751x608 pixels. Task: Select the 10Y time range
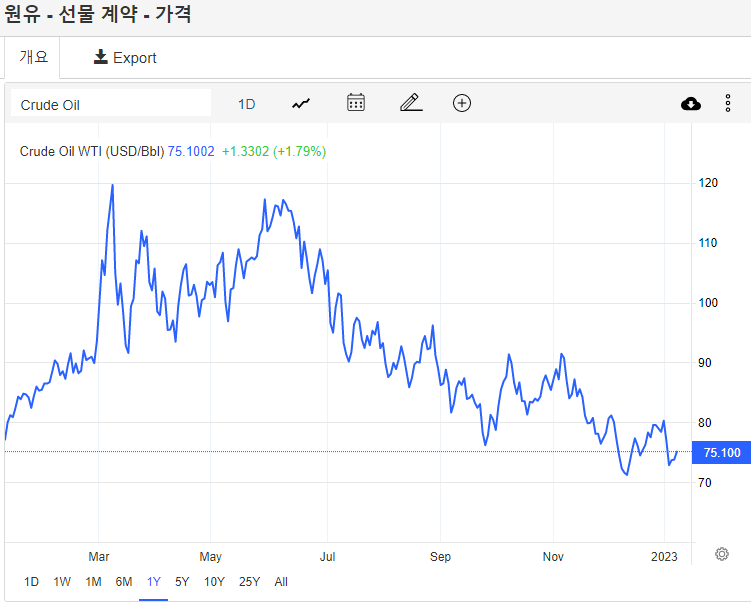pyautogui.click(x=214, y=582)
